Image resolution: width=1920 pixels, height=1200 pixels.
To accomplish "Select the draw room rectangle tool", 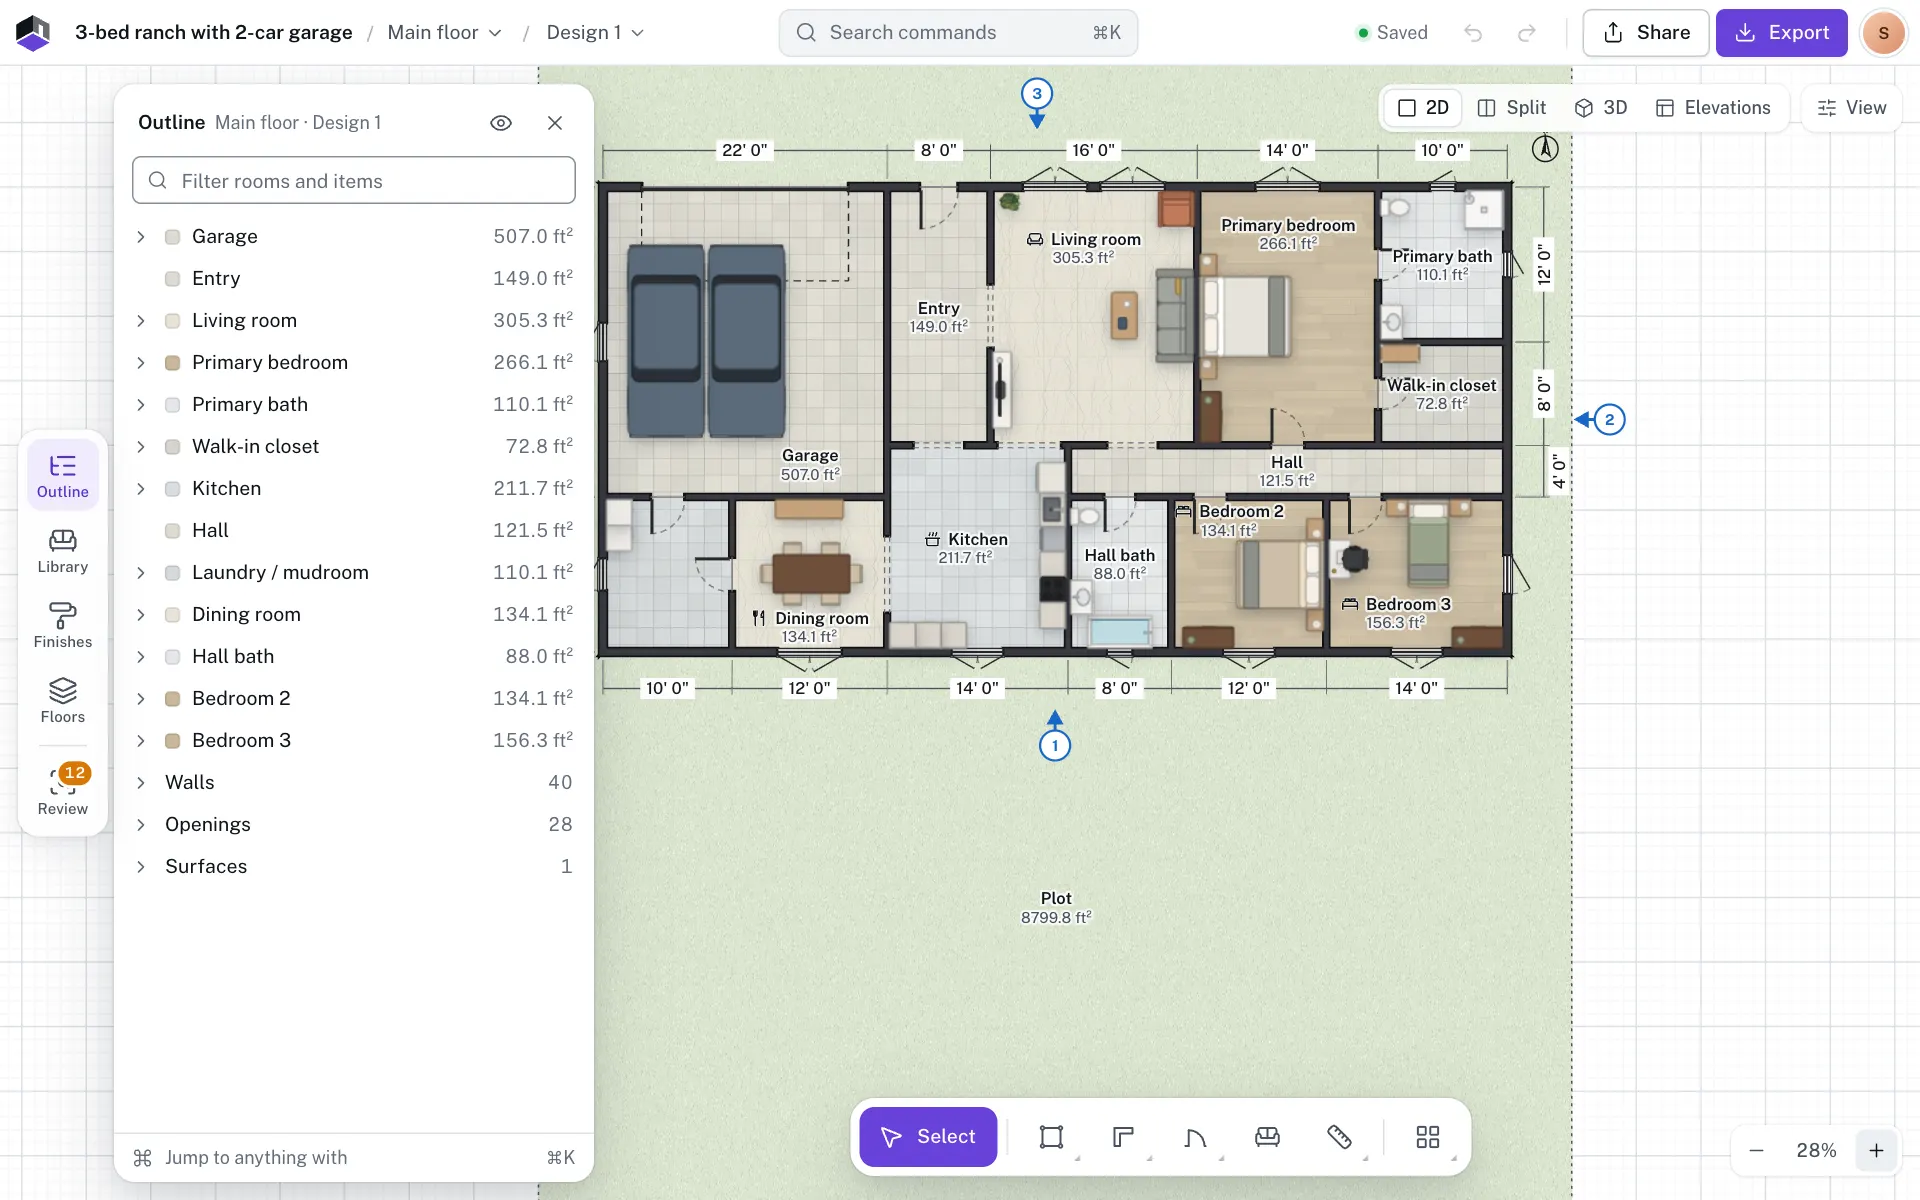I will click(1051, 1137).
